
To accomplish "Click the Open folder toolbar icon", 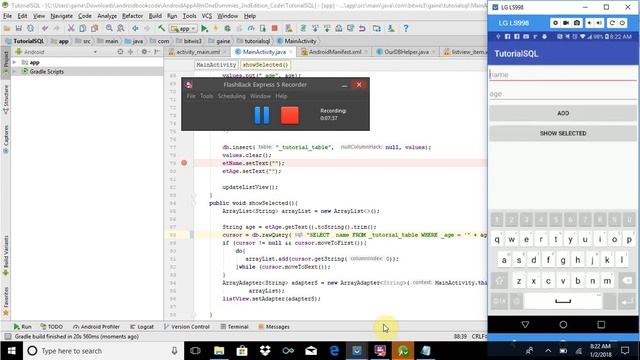I will tap(7, 28).
